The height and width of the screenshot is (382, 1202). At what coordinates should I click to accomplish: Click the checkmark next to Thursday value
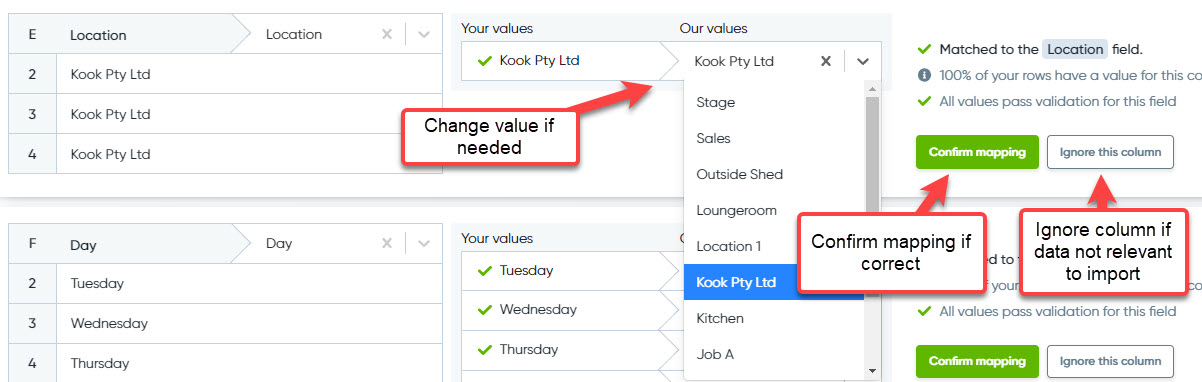485,350
